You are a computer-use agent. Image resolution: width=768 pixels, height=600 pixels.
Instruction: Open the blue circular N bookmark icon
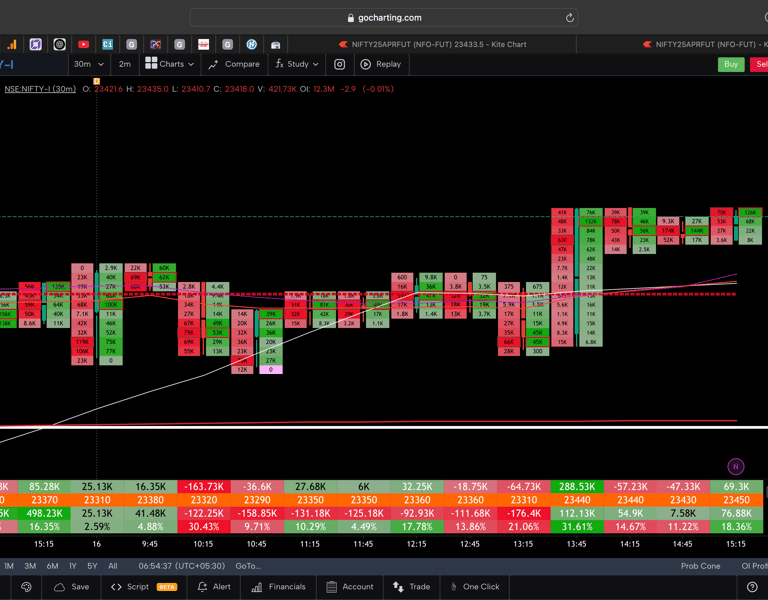[251, 45]
